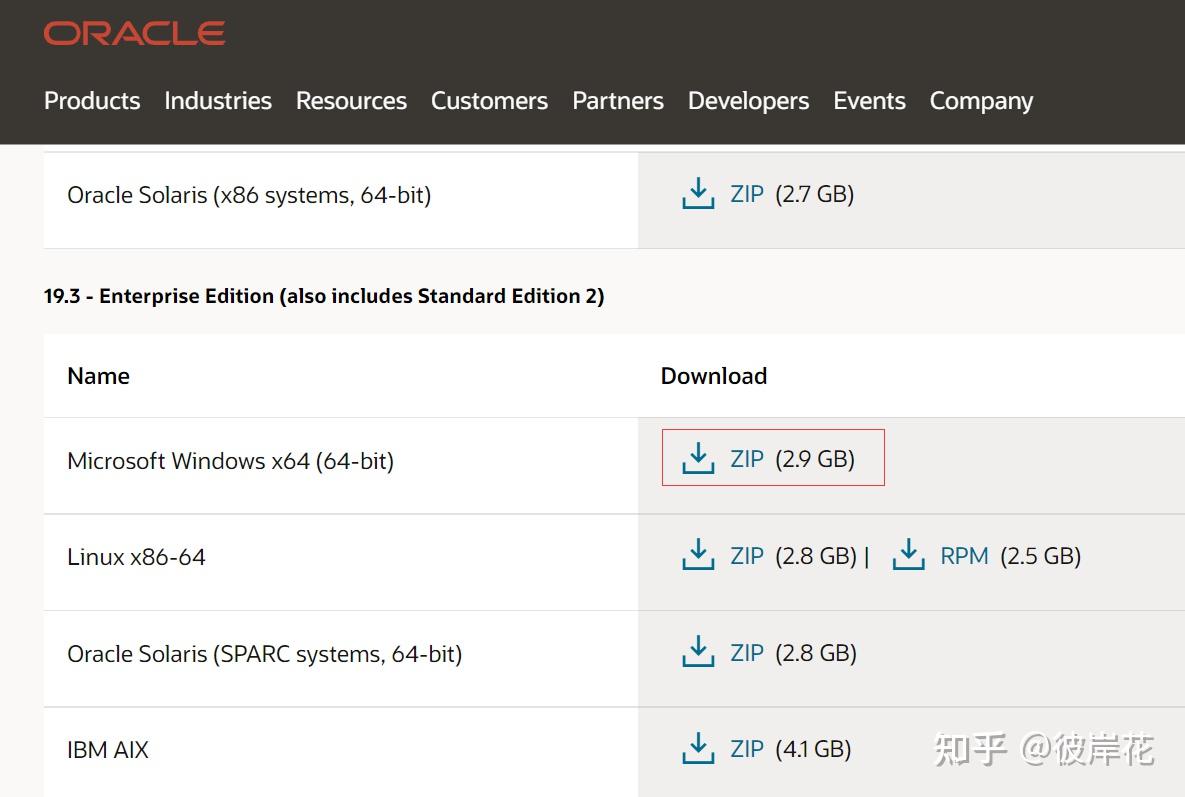Download the Linux x86-64 ZIP link
This screenshot has width=1185, height=797.
coord(747,555)
